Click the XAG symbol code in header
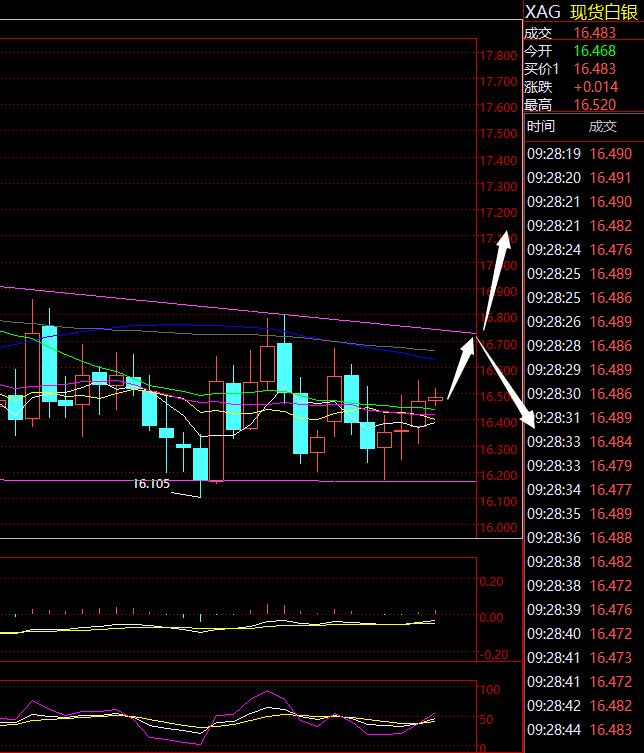Screen dimensions: 644x753 [542, 12]
